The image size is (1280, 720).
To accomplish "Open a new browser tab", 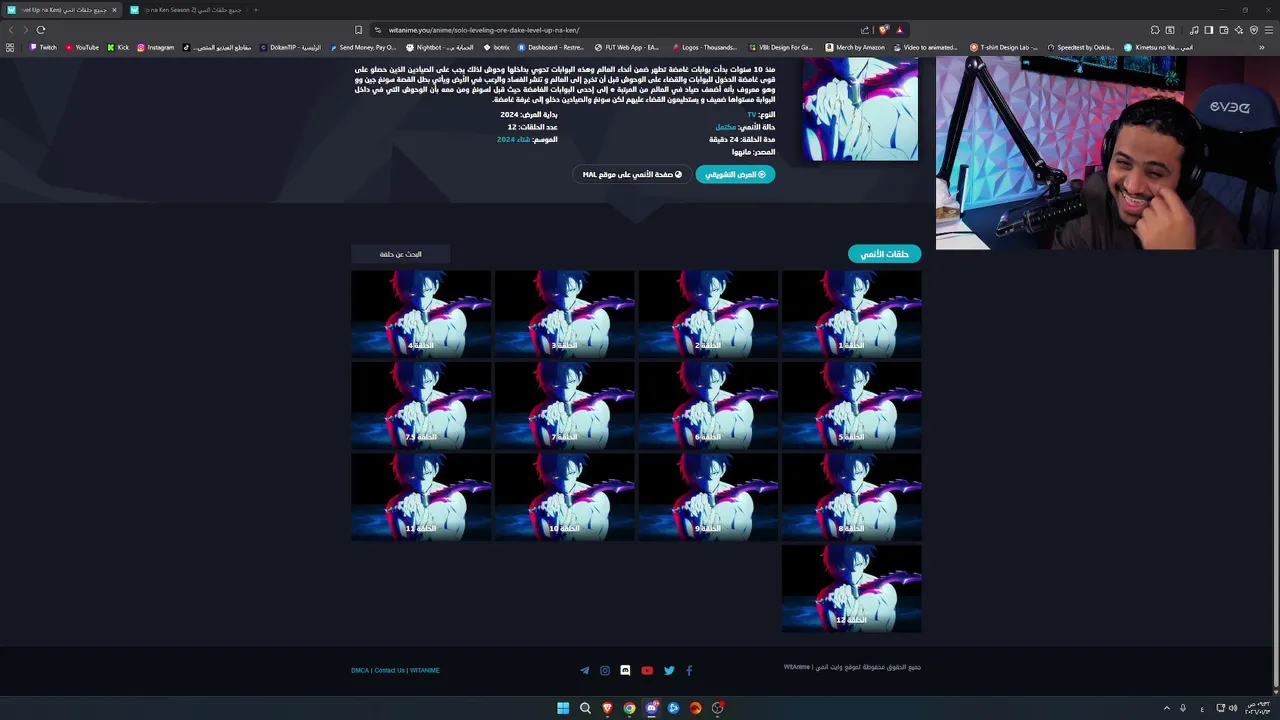I will tap(255, 10).
